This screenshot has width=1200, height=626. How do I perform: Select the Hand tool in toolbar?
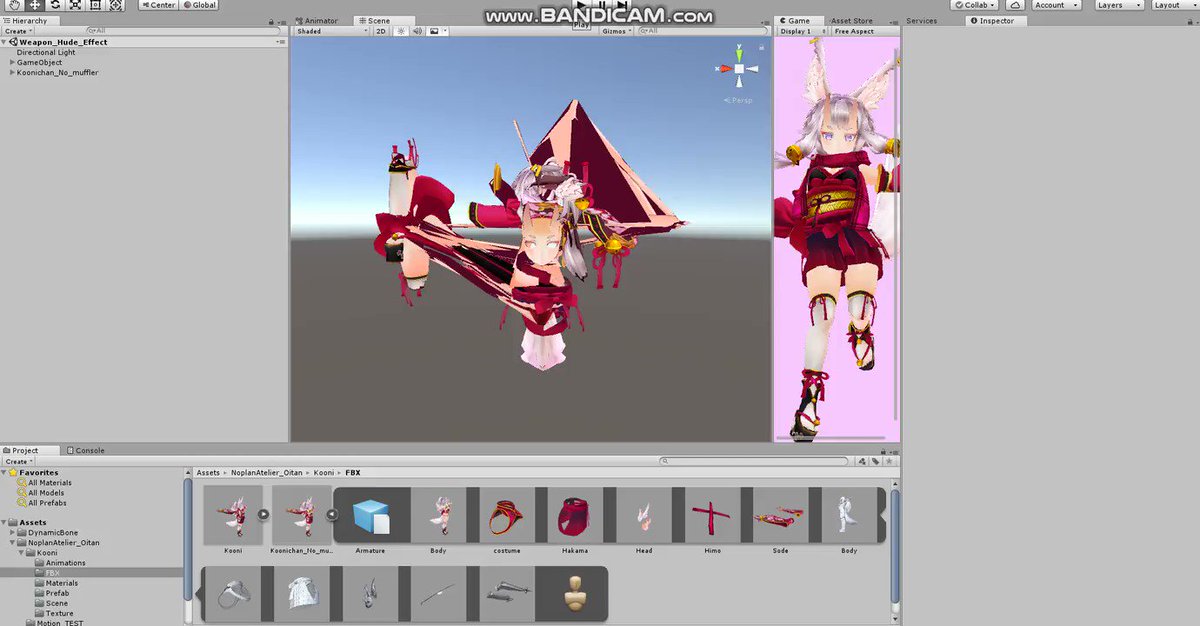pos(13,5)
